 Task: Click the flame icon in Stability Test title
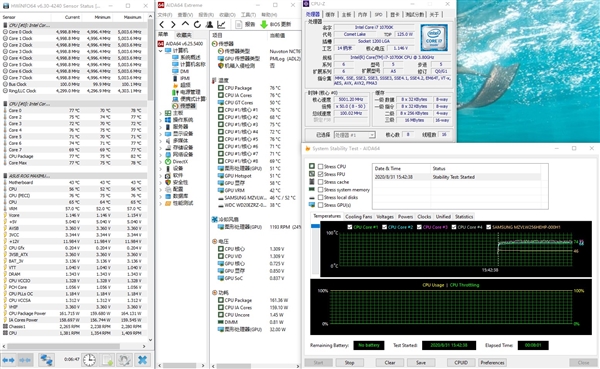307,149
